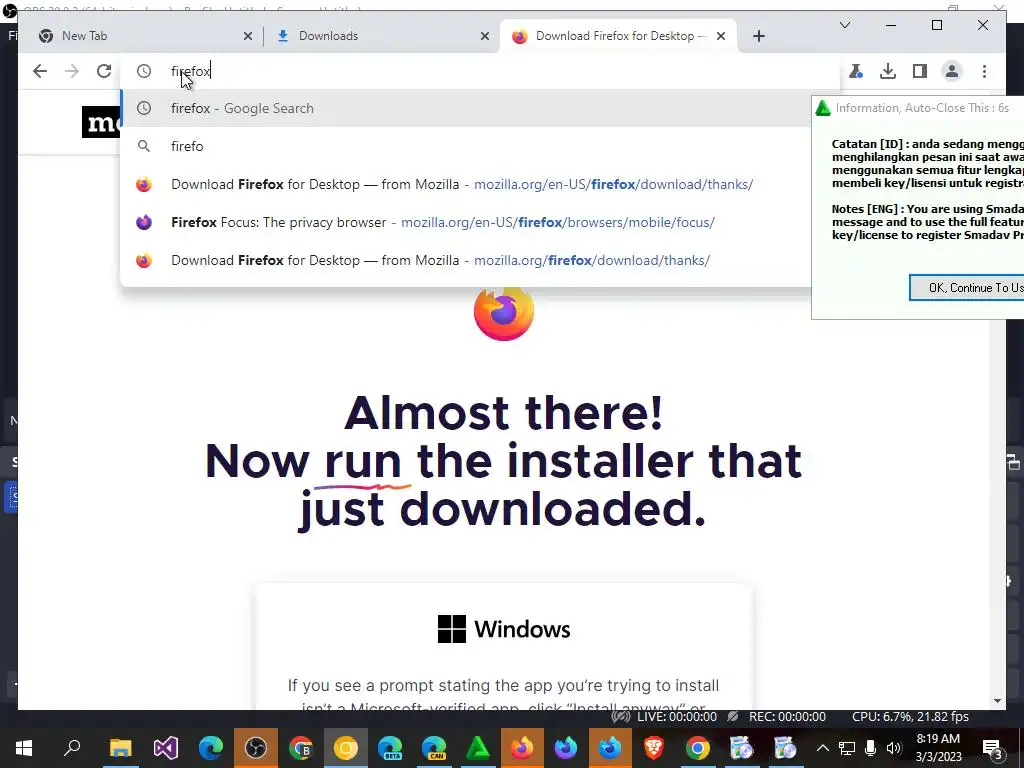Image resolution: width=1024 pixels, height=768 pixels.
Task: Open suggestion mozilla.org/en-US/firefox/download/thanks/
Action: (x=467, y=184)
